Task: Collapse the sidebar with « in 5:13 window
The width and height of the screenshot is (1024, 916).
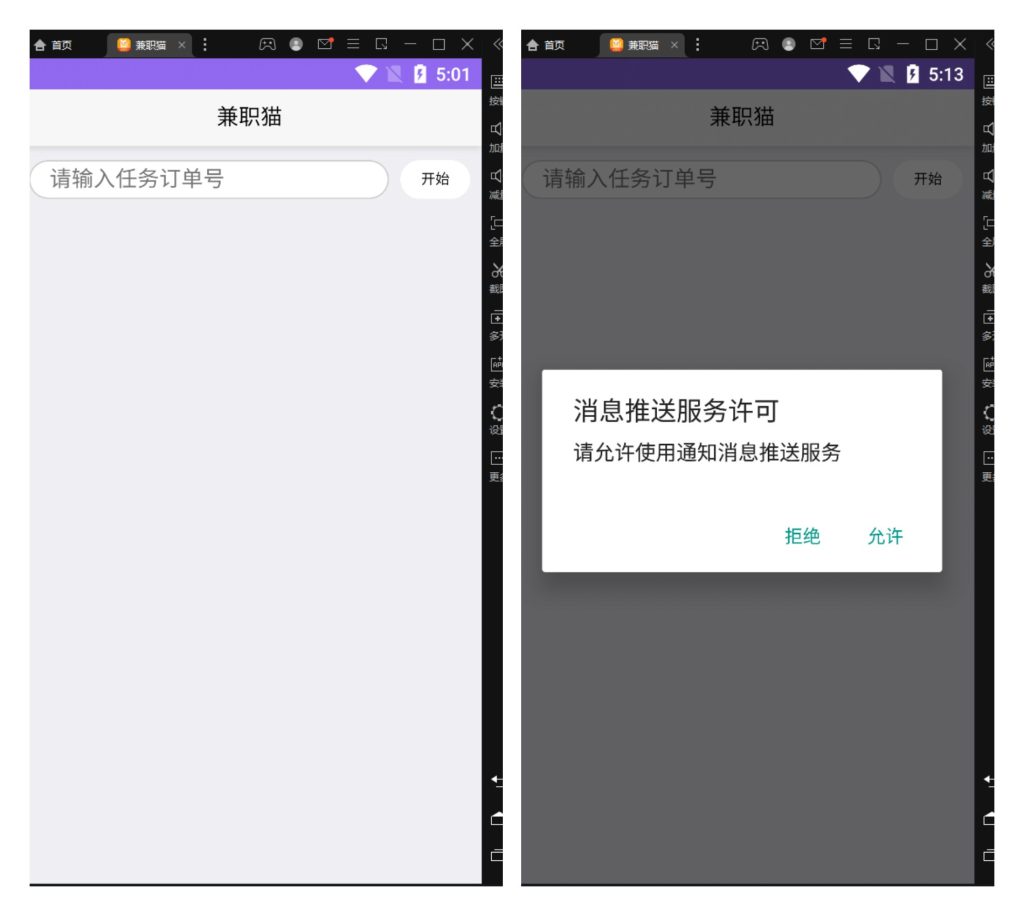Action: (x=990, y=44)
